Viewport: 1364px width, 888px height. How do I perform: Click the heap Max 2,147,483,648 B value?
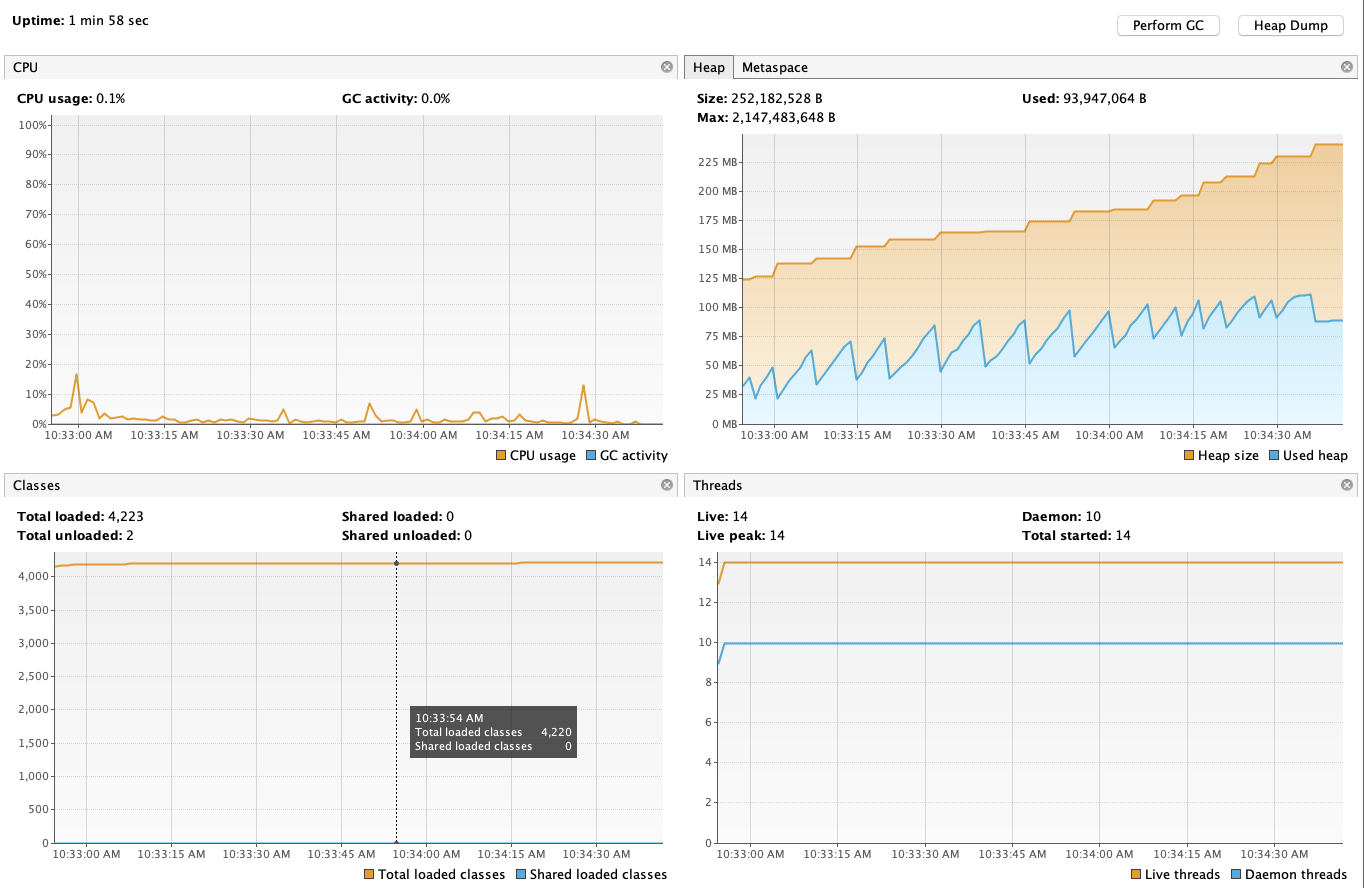pyautogui.click(x=766, y=118)
